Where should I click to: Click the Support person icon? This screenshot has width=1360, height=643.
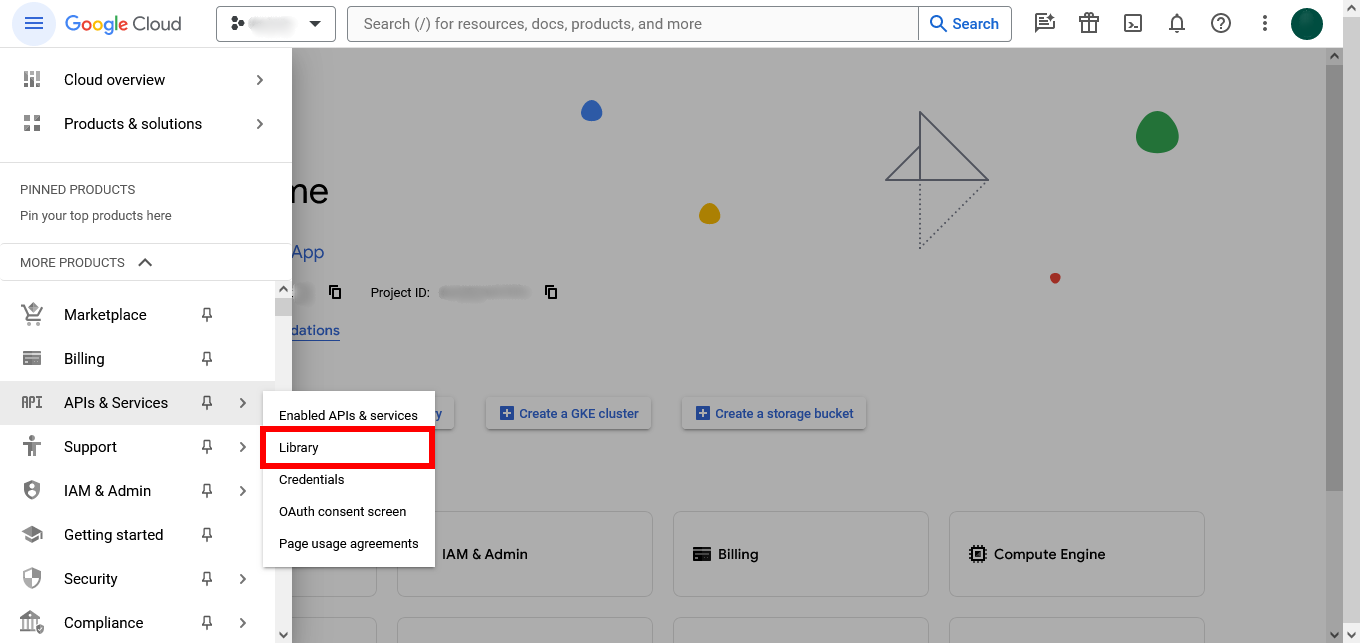pyautogui.click(x=32, y=447)
